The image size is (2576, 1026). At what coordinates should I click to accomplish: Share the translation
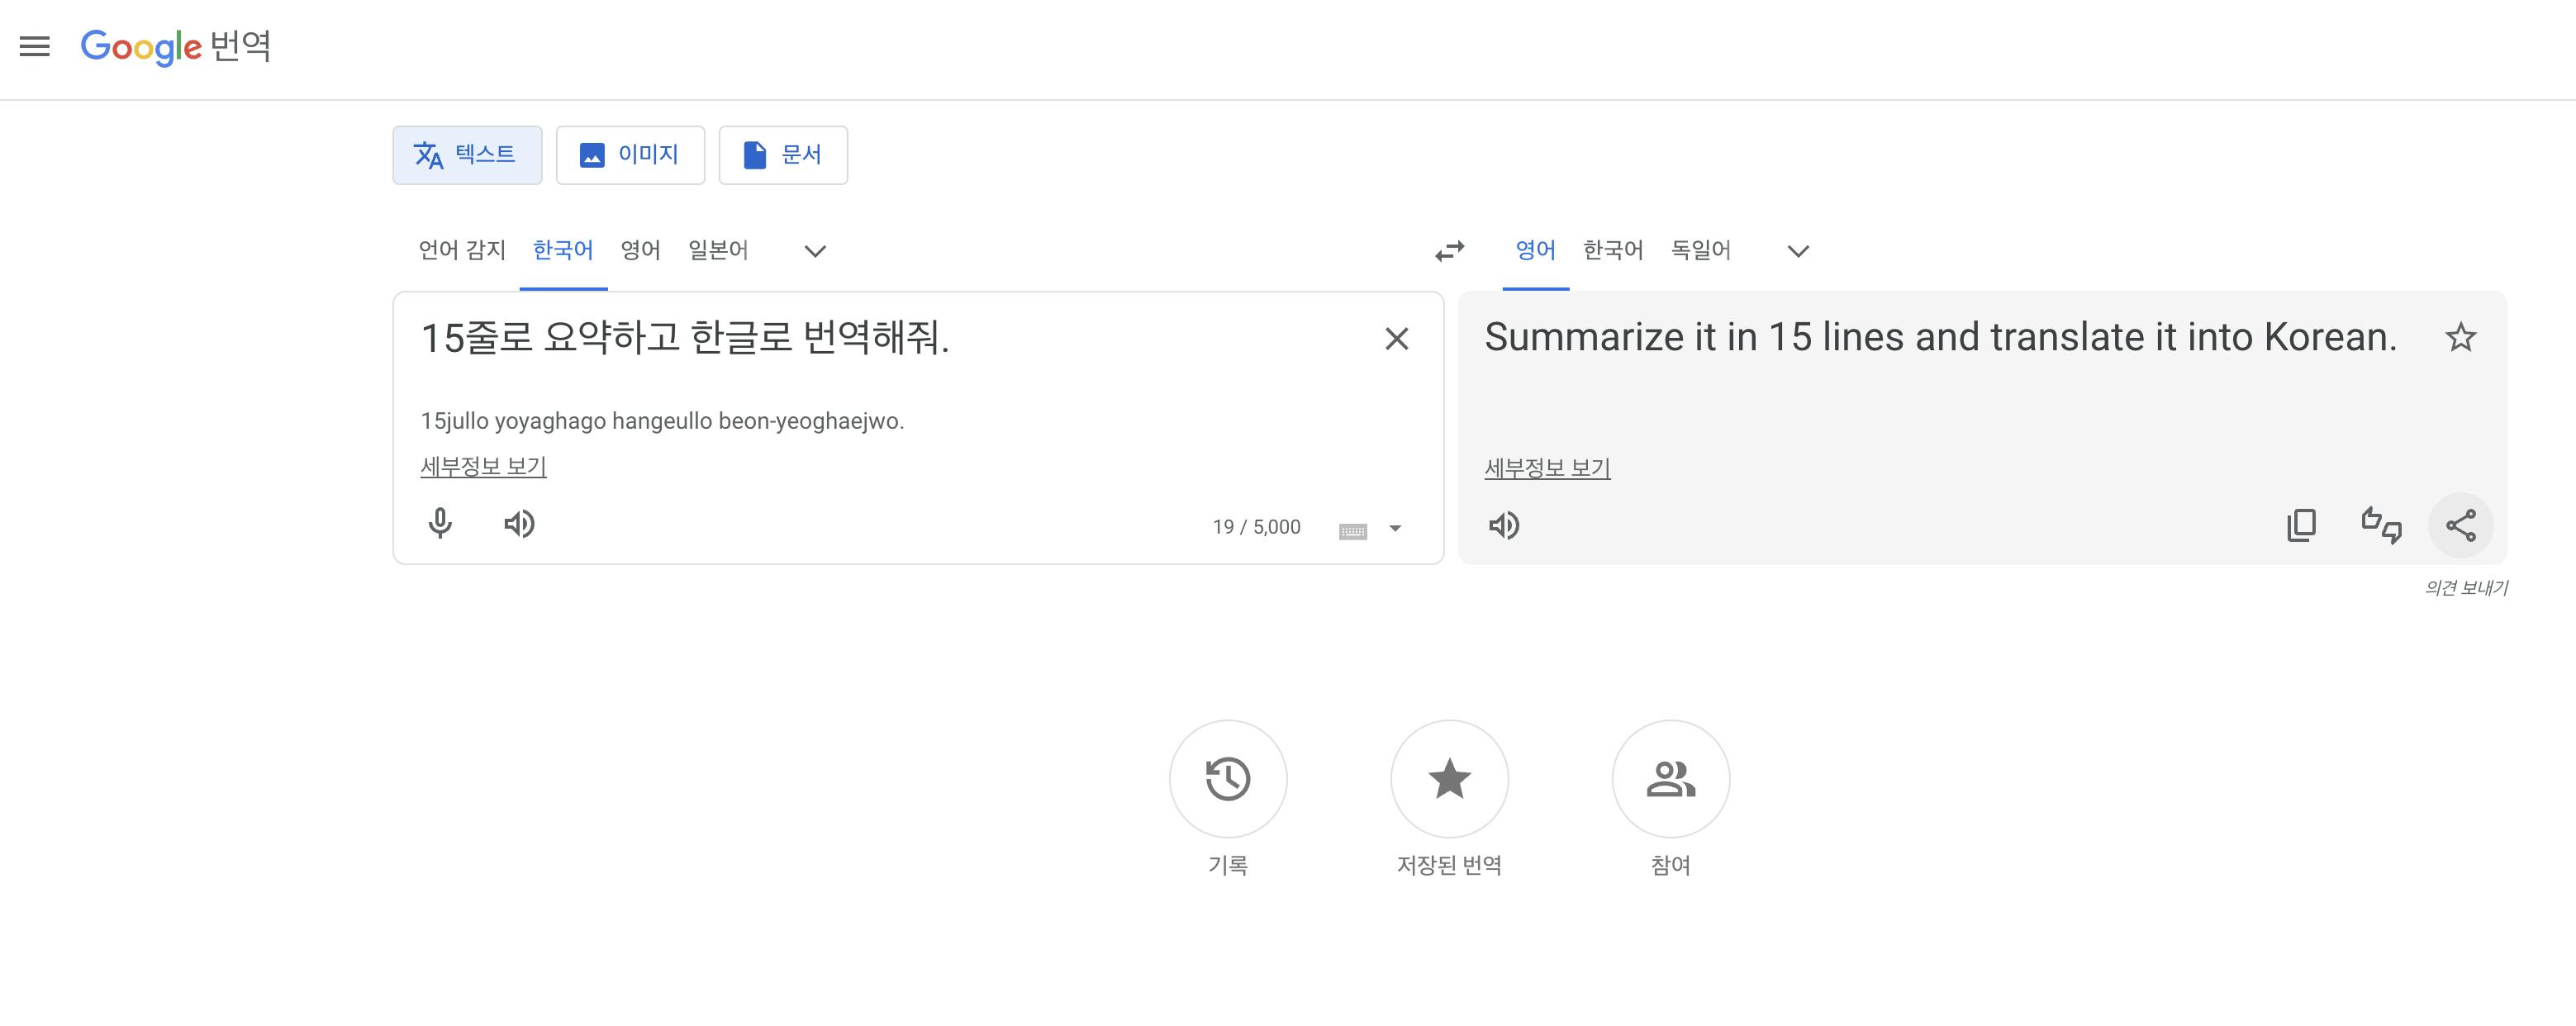(2460, 525)
